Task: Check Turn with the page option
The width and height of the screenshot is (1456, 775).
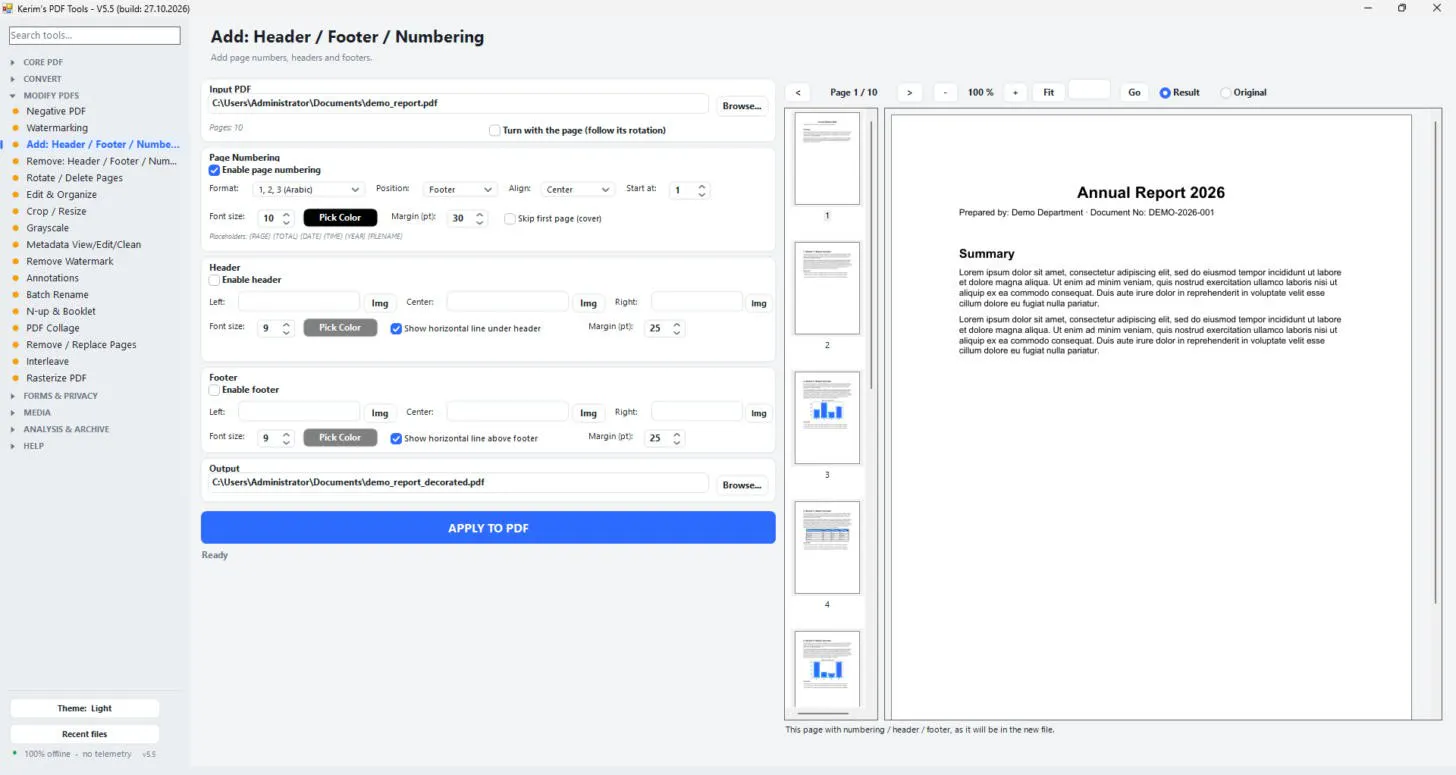Action: point(495,130)
